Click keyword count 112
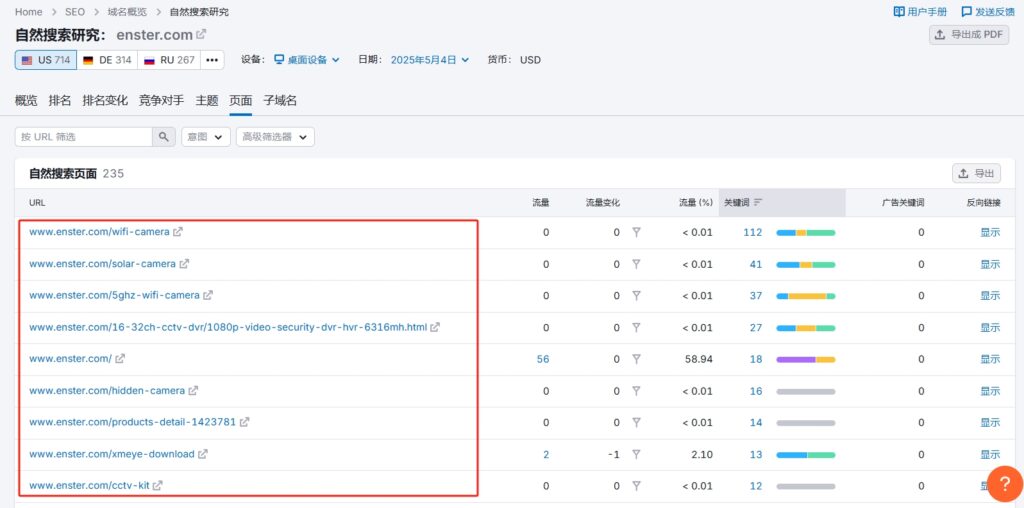The height and width of the screenshot is (508, 1024). click(x=753, y=232)
